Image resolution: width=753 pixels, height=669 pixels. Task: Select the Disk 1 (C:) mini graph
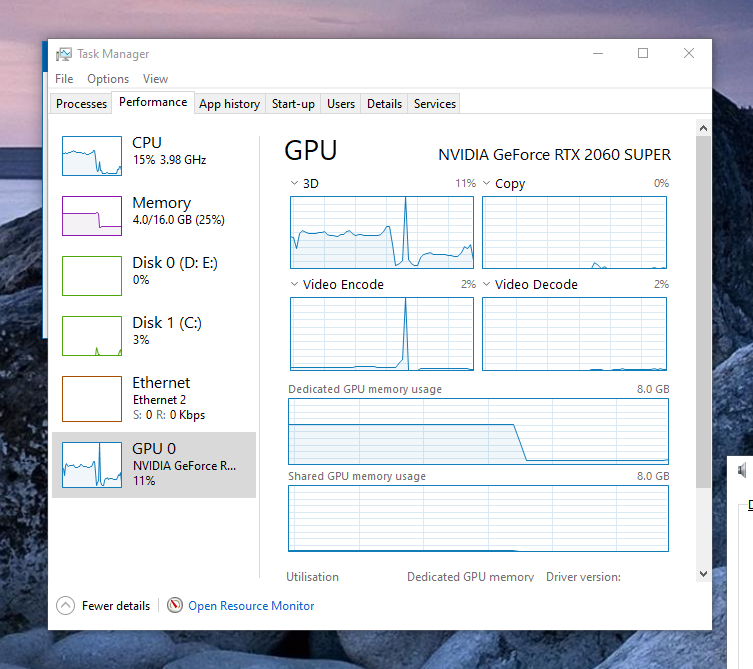pyautogui.click(x=92, y=336)
